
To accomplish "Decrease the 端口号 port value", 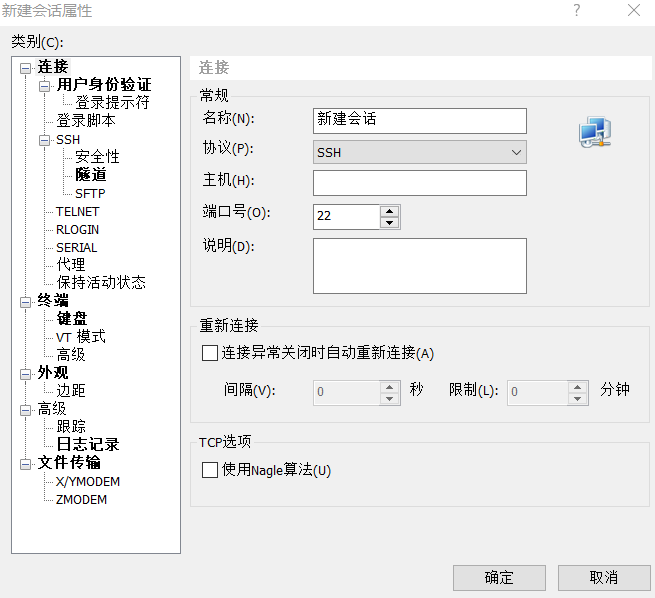I will tap(390, 223).
